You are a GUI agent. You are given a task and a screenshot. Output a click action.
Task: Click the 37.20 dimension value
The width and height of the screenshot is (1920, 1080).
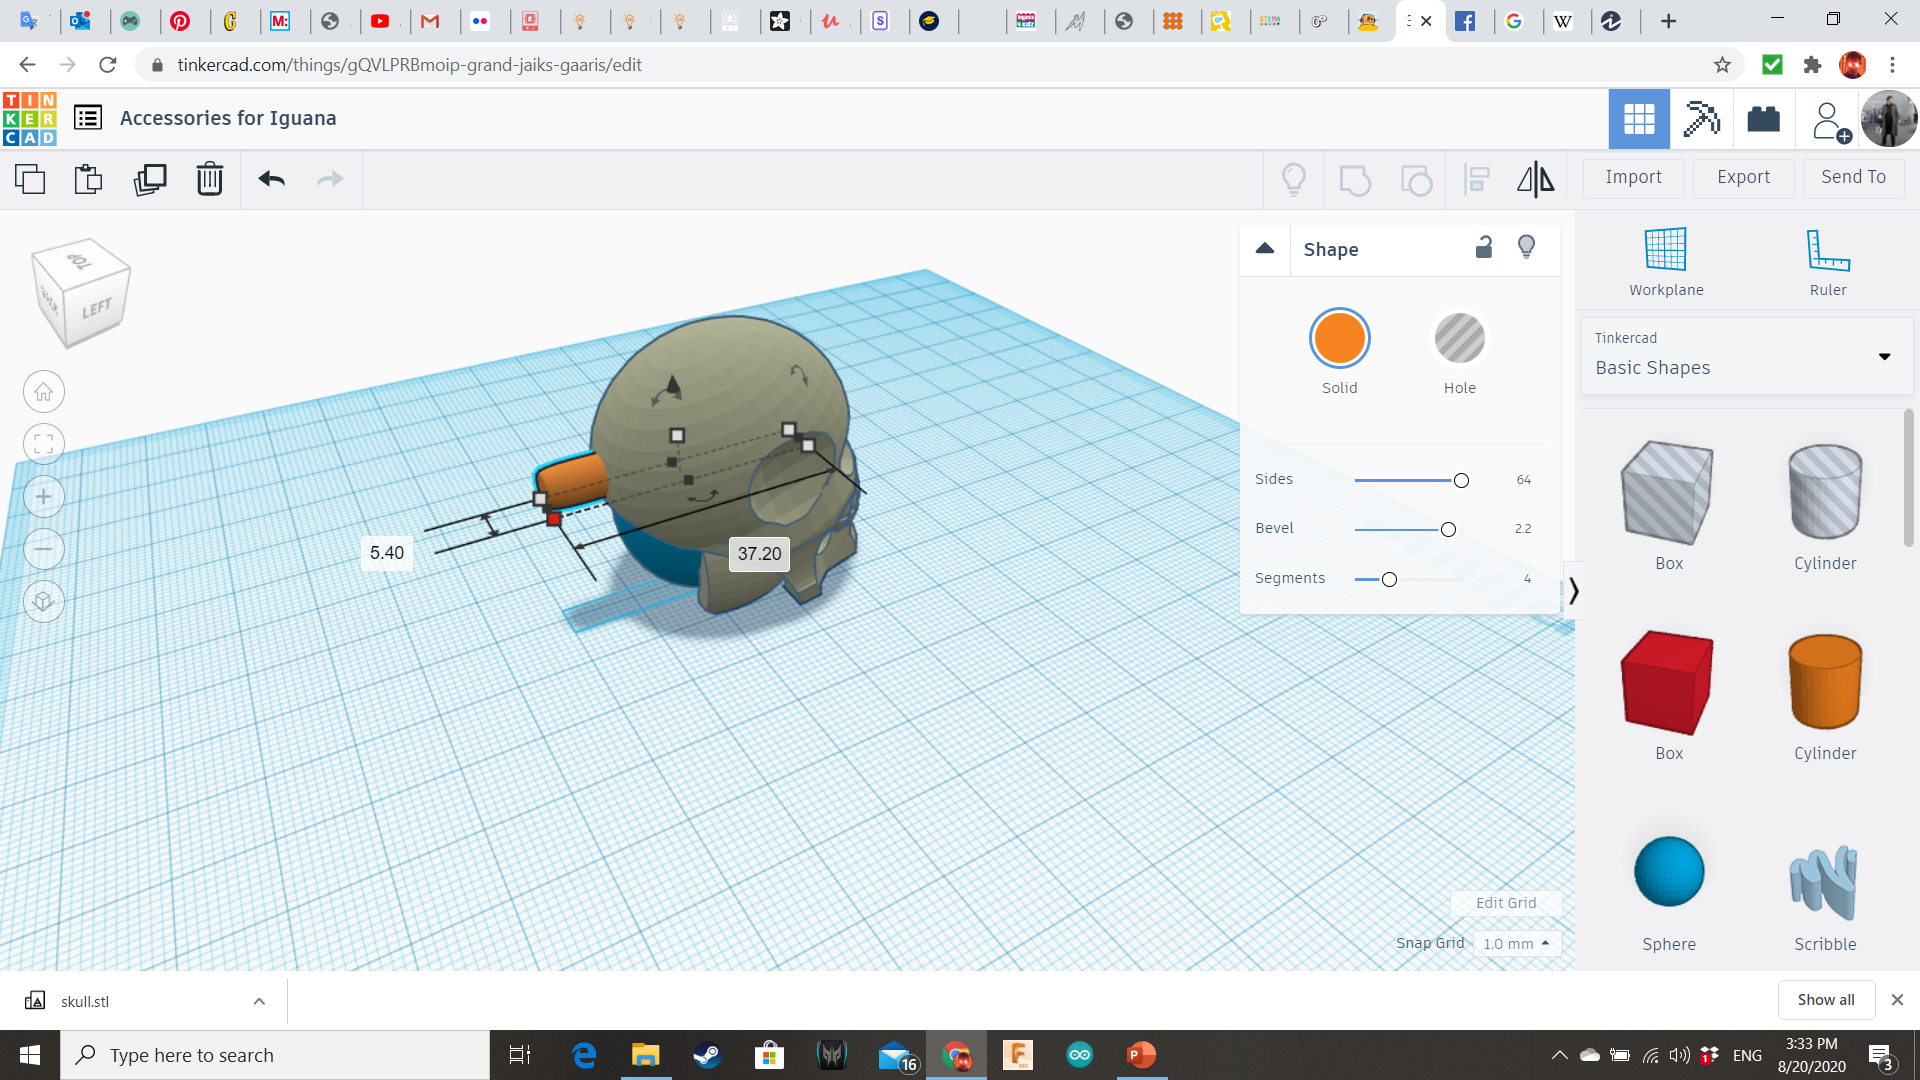759,554
